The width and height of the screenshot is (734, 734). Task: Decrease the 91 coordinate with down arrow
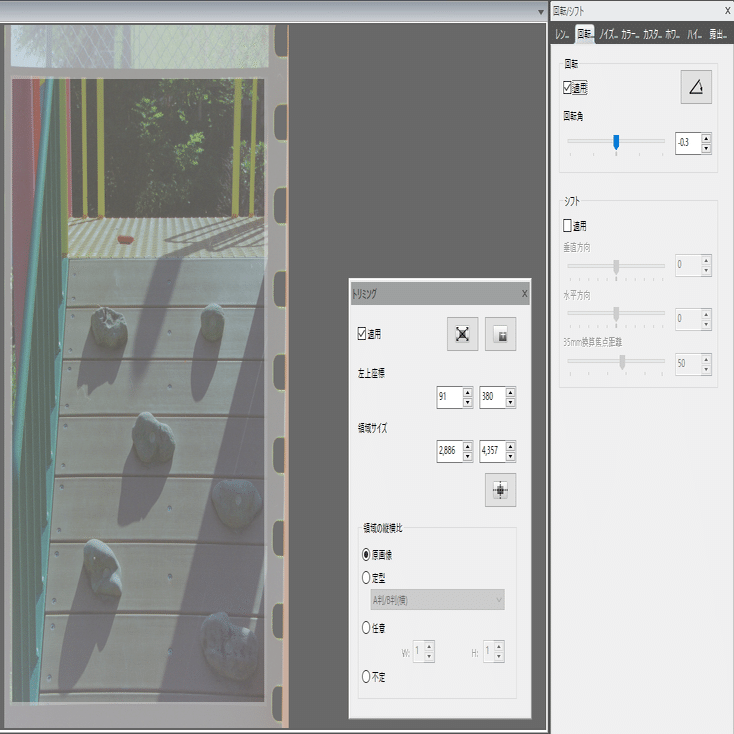[468, 403]
